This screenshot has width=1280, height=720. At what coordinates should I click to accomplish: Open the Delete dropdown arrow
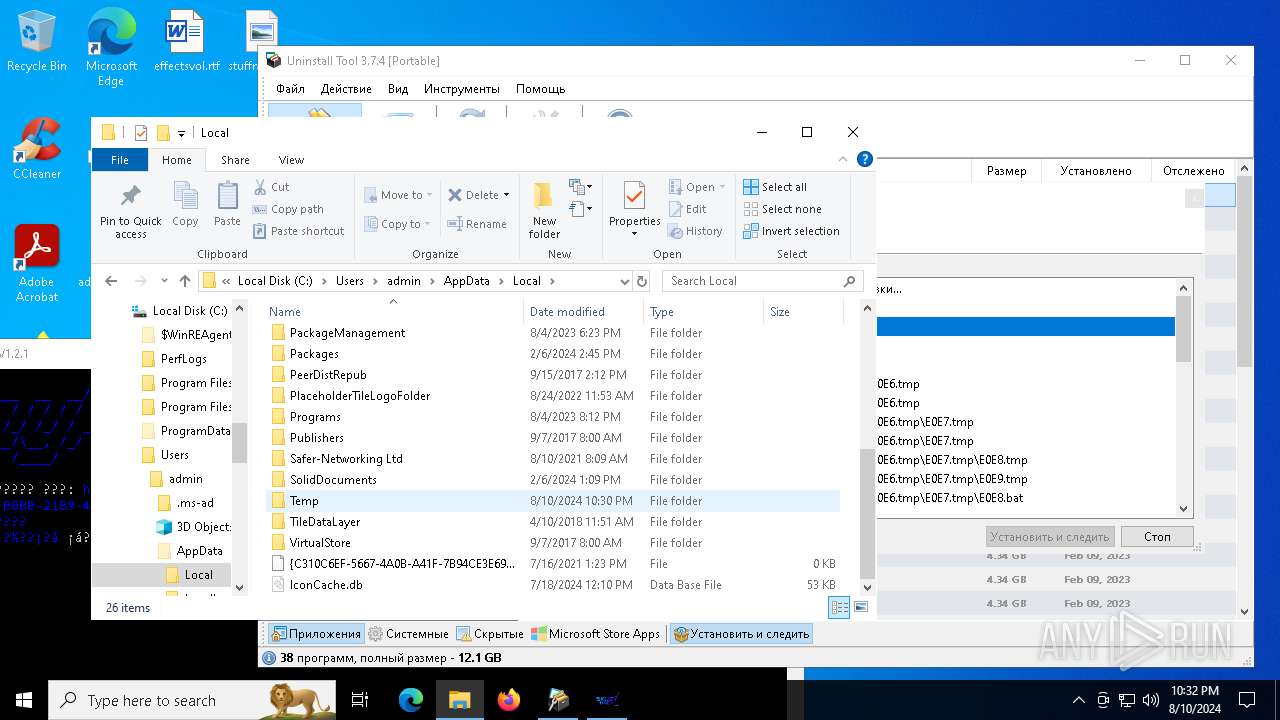pyautogui.click(x=506, y=195)
